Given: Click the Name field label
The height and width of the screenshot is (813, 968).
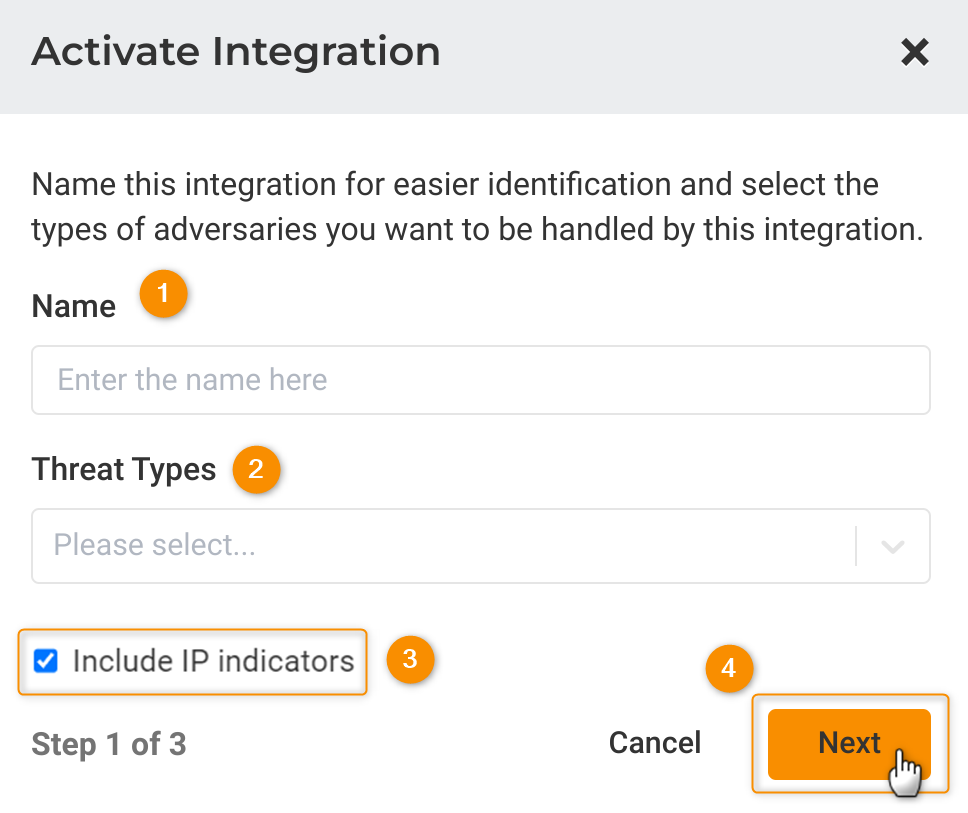Looking at the screenshot, I should point(74,306).
